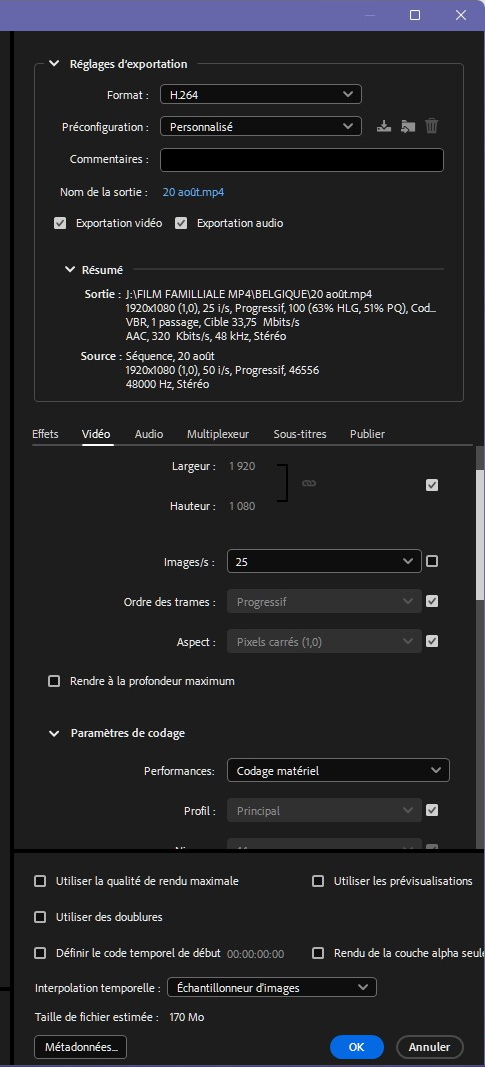
Task: Open the Format H.264 dropdown
Action: pos(261,94)
